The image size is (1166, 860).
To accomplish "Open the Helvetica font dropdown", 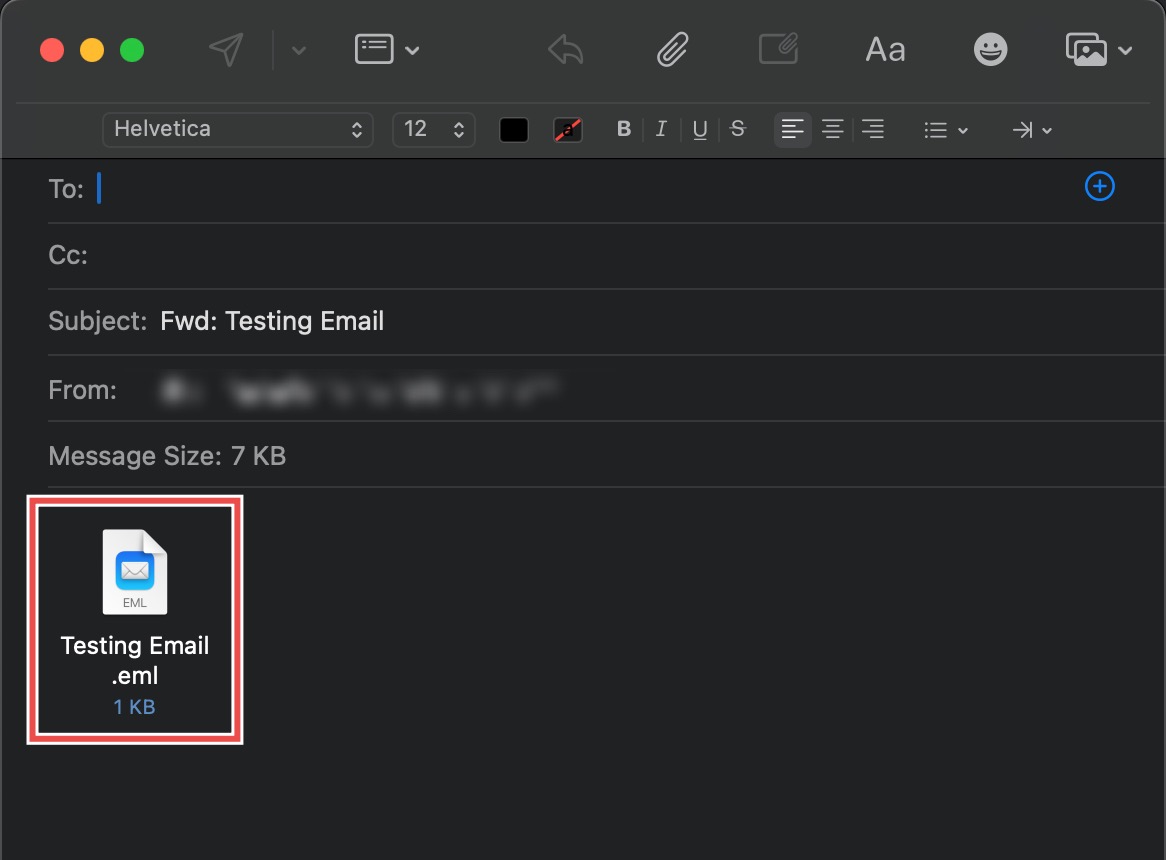I will (237, 129).
